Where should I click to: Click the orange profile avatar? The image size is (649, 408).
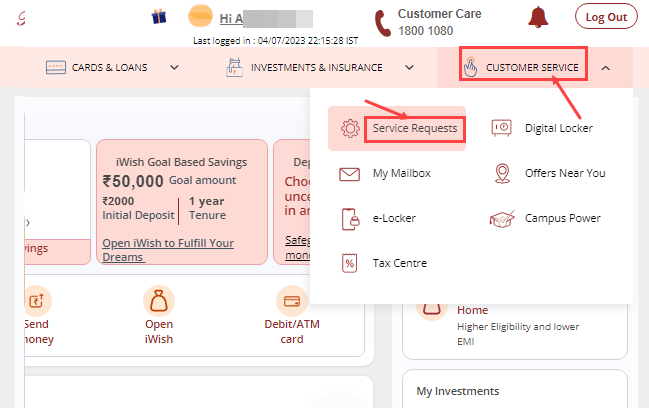(200, 16)
